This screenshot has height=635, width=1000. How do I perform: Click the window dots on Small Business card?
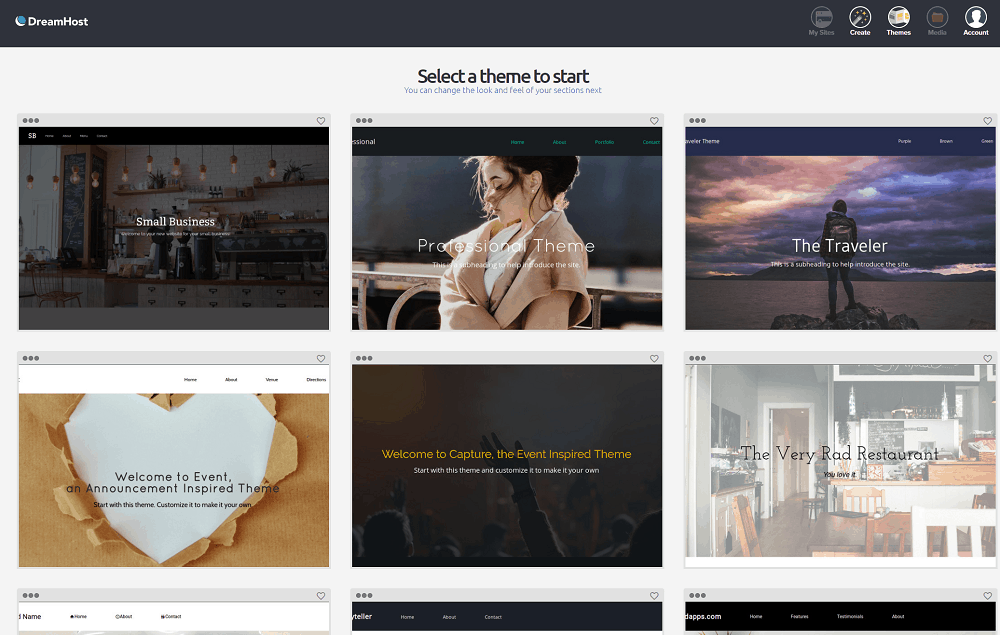tap(31, 120)
